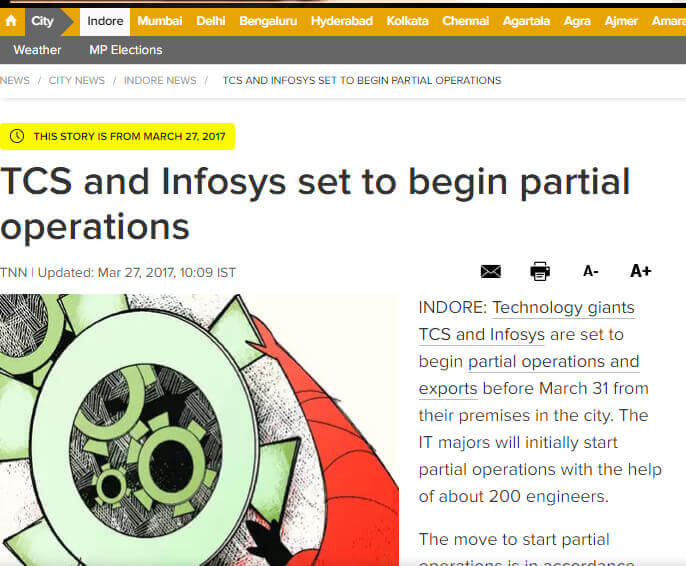Open Kolkata city news
Screen dimensions: 686x566
click(x=407, y=21)
